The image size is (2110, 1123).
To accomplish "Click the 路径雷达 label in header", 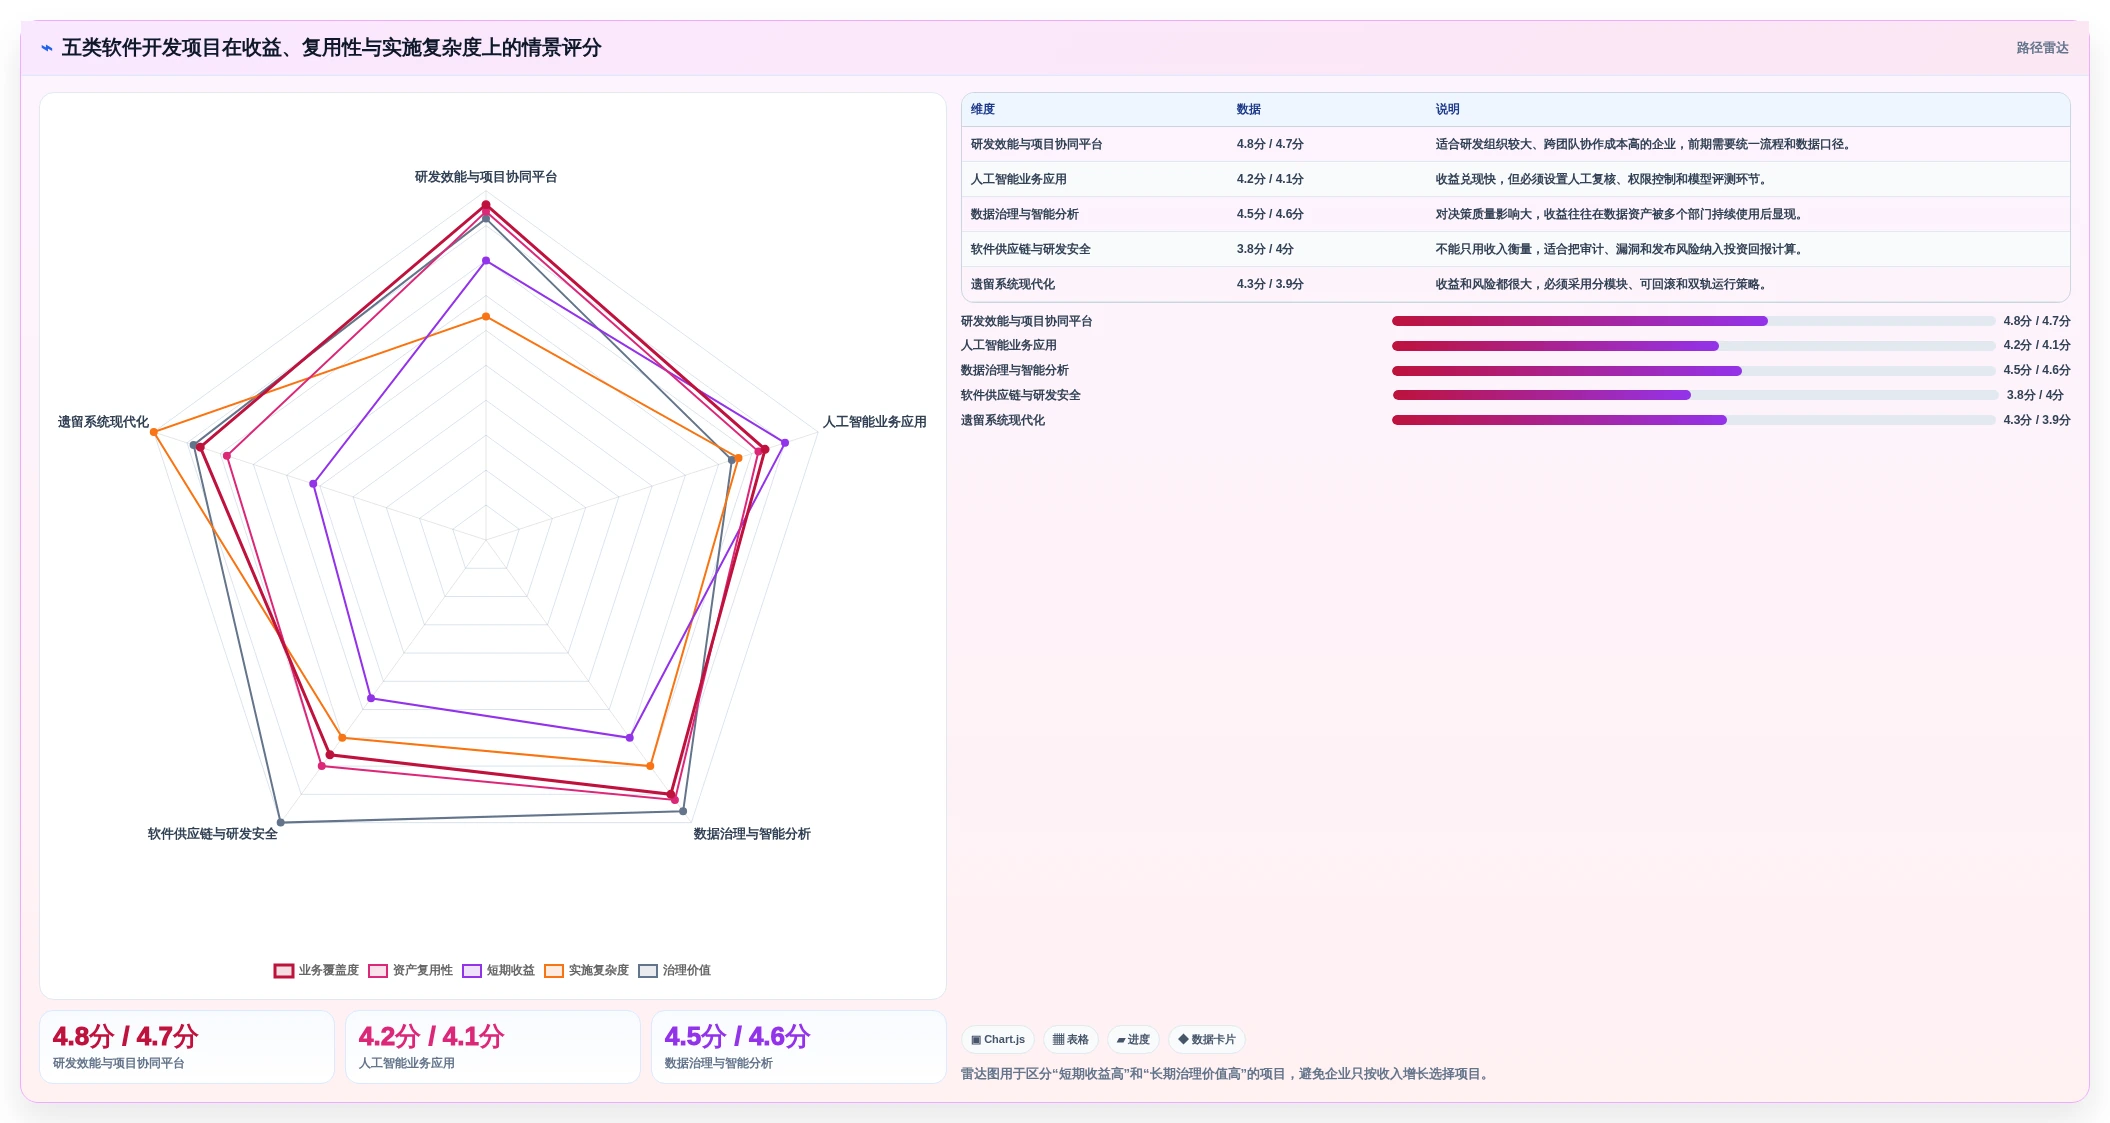I will tap(2042, 48).
